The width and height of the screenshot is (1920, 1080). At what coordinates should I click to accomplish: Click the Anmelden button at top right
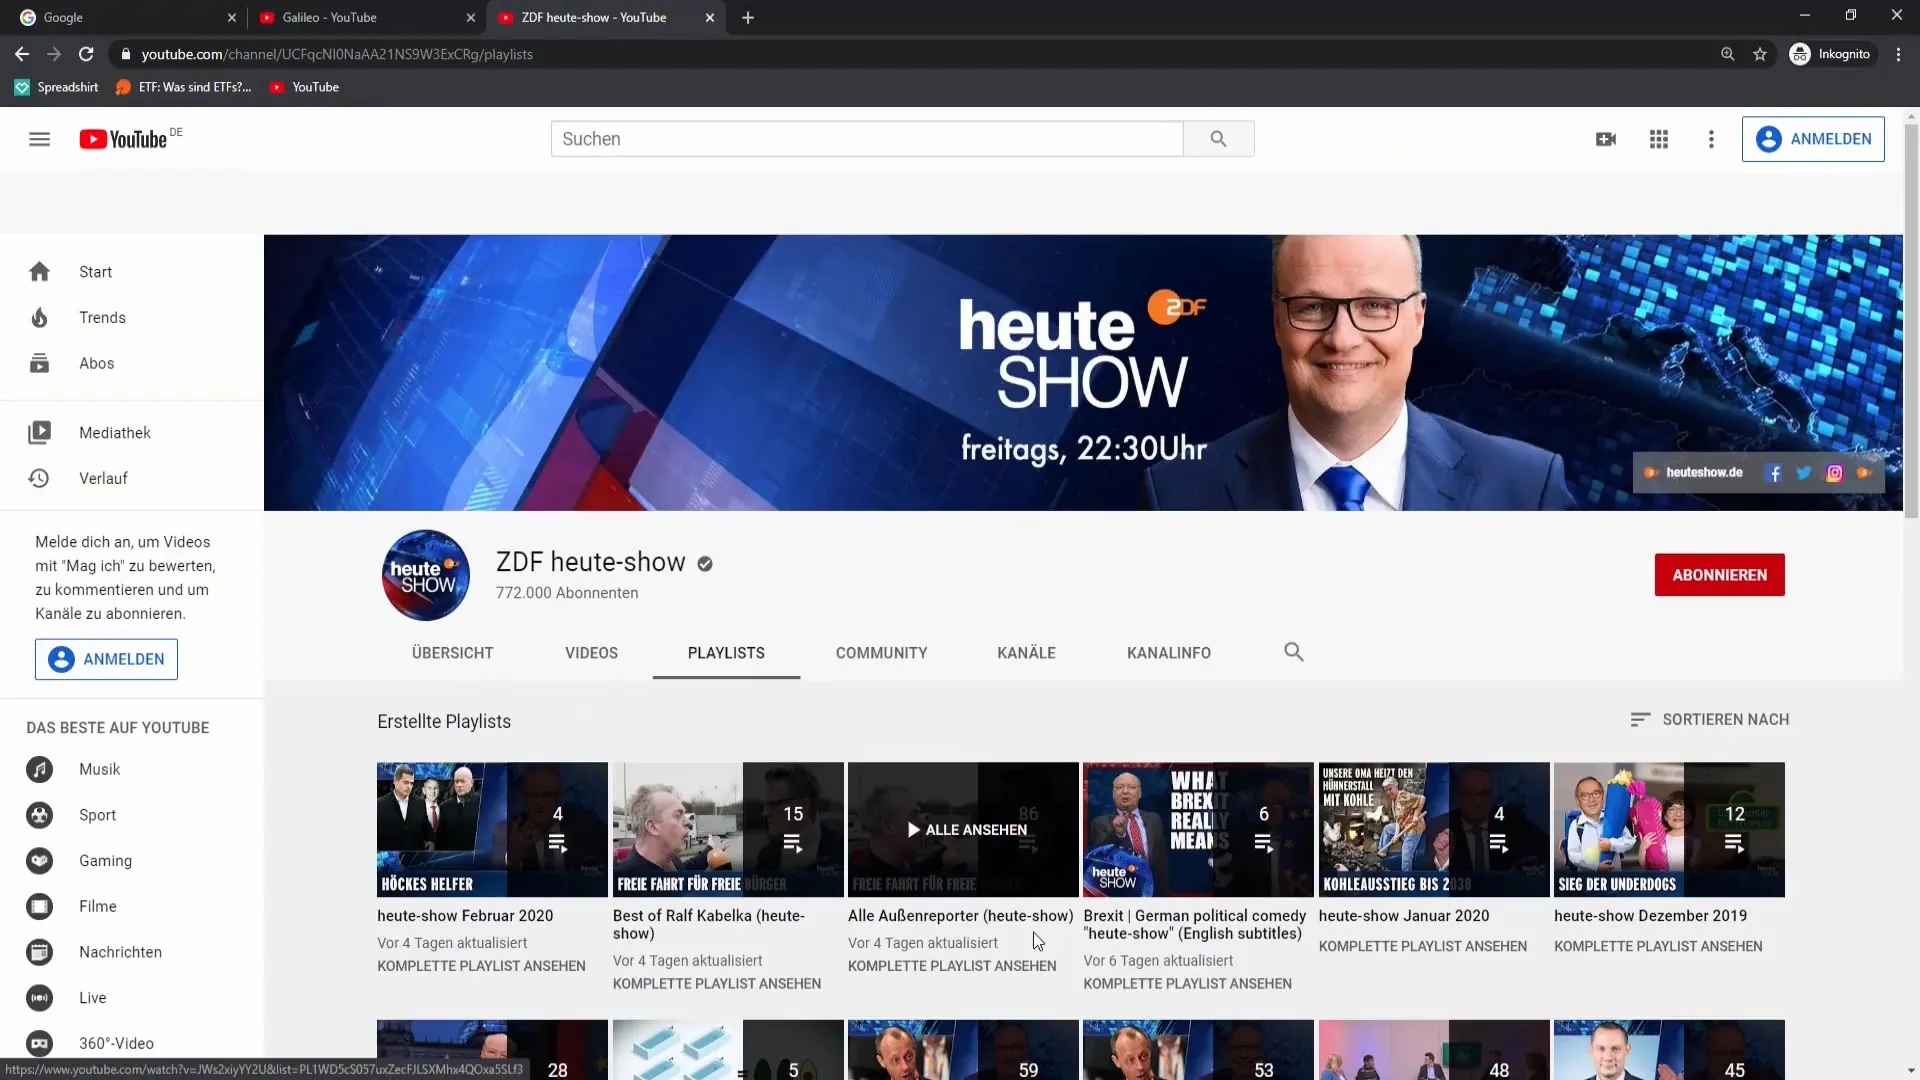tap(1812, 139)
